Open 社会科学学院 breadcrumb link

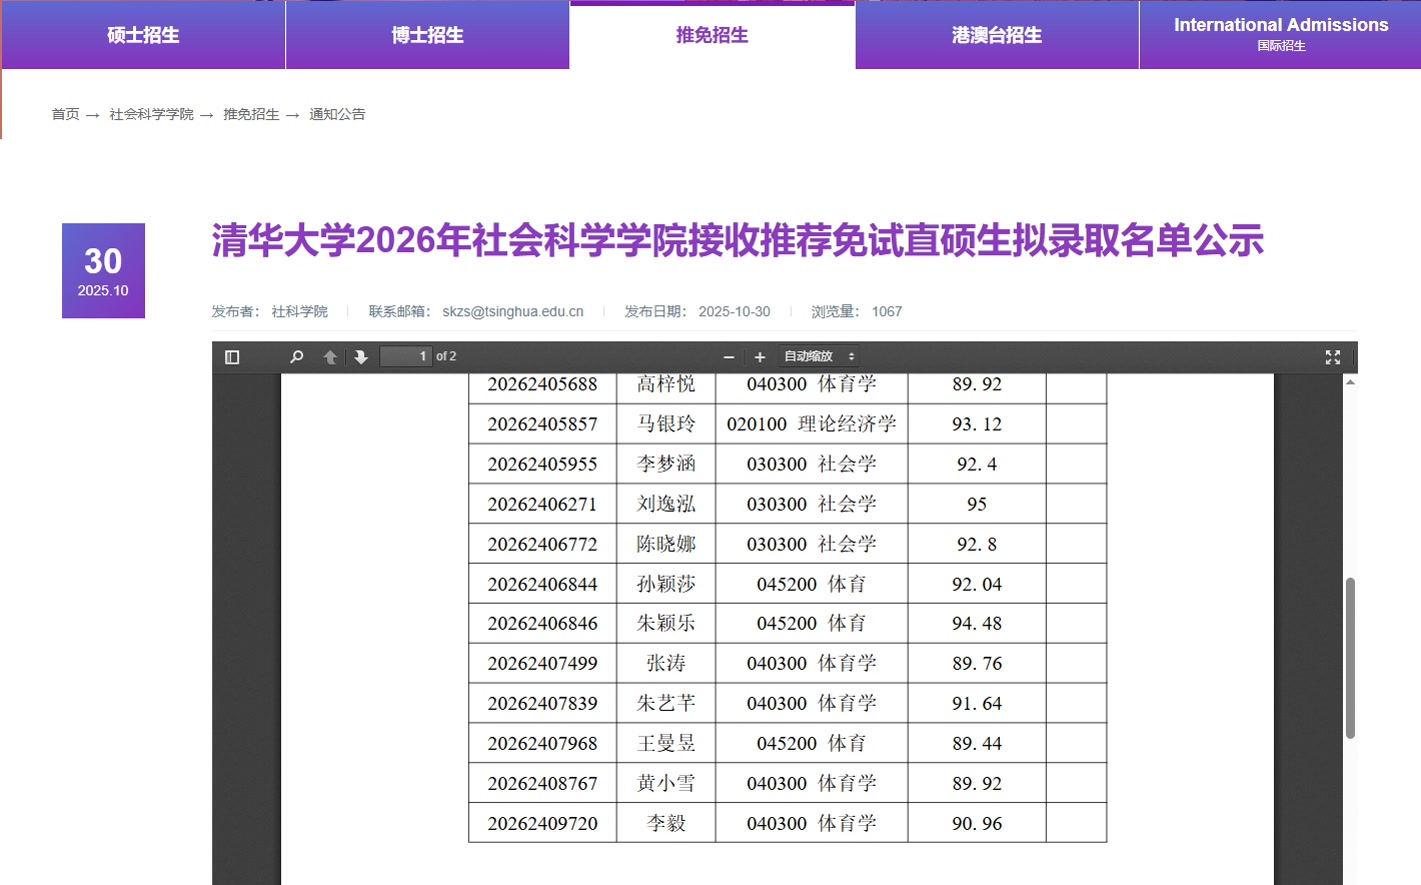[x=151, y=115]
